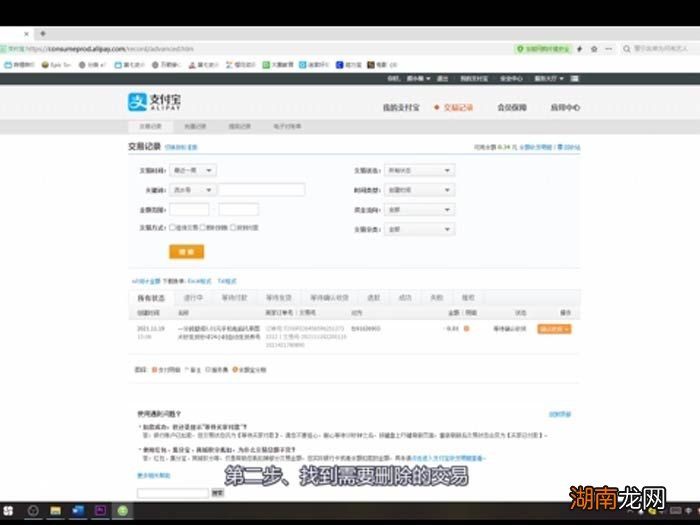Select the third sub-navigation tab
This screenshot has width=700, height=525.
pyautogui.click(x=240, y=126)
